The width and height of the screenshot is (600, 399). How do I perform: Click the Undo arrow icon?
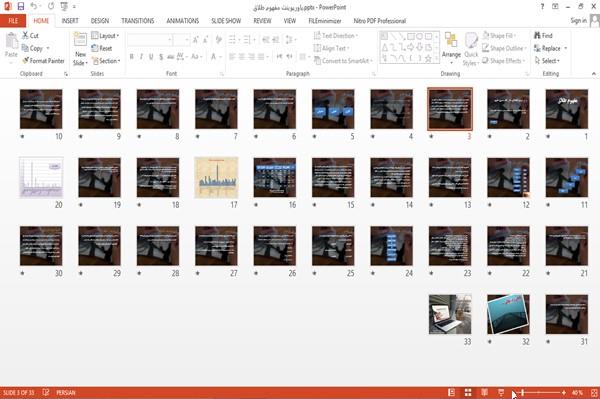pyautogui.click(x=34, y=7)
